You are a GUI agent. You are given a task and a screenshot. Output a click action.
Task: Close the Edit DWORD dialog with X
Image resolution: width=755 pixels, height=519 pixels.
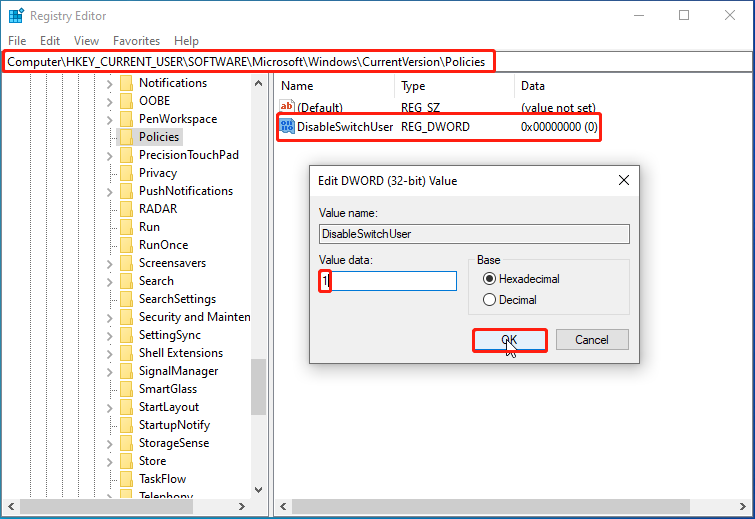click(x=624, y=180)
